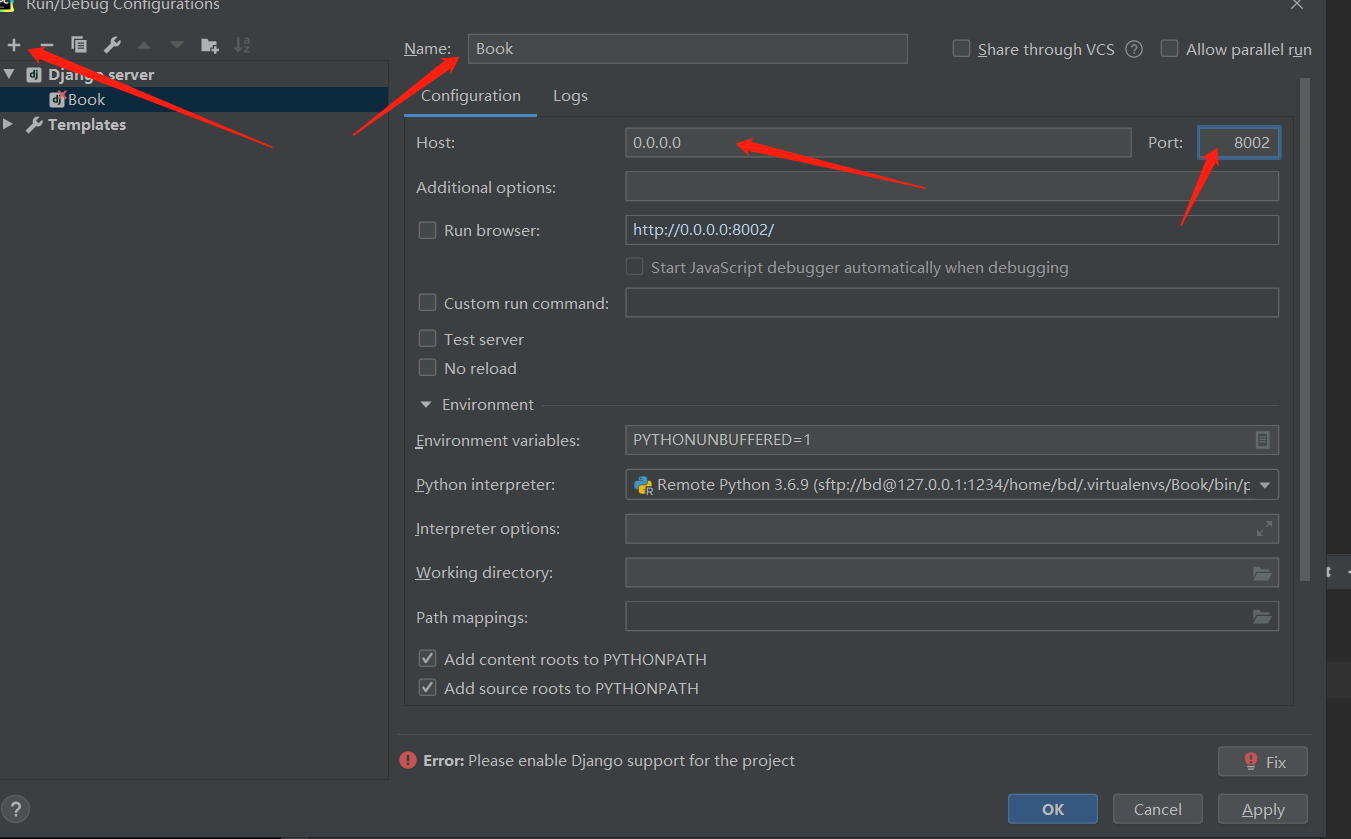Click the configuration panel vertical scrollbar
This screenshot has width=1351, height=839.
1304,330
